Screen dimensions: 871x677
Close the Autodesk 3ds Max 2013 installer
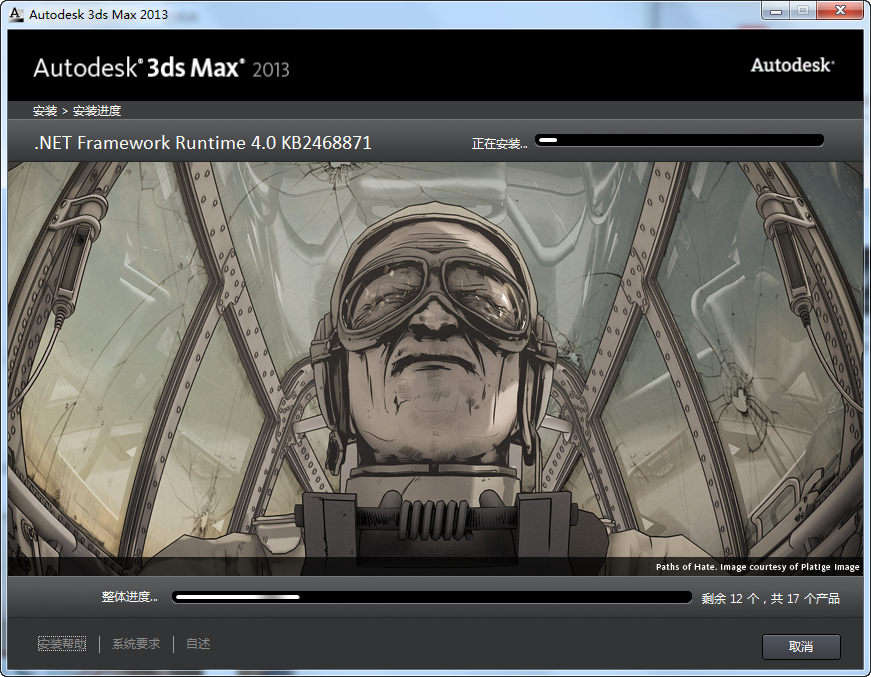click(x=838, y=11)
